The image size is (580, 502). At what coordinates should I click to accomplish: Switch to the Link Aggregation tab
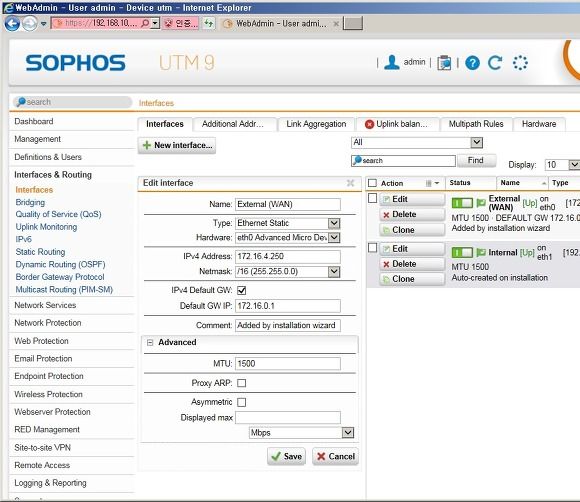[x=316, y=124]
